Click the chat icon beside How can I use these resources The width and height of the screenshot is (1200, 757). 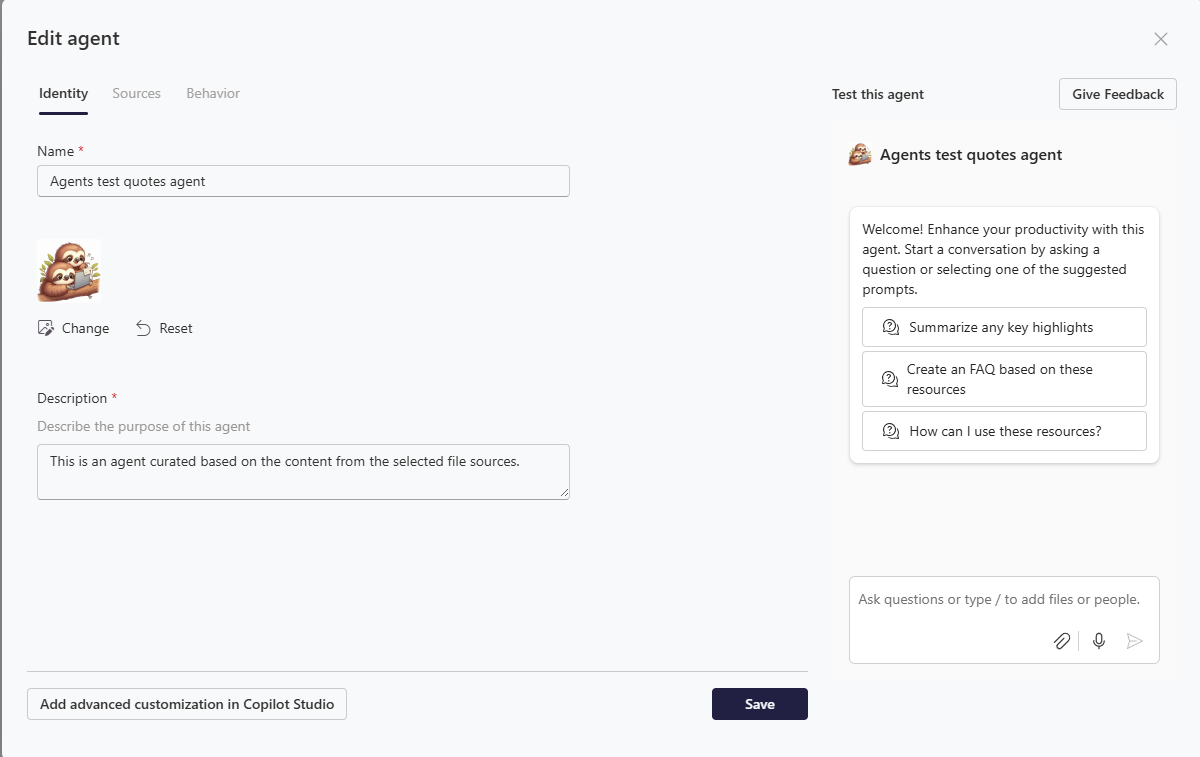pyautogui.click(x=891, y=431)
